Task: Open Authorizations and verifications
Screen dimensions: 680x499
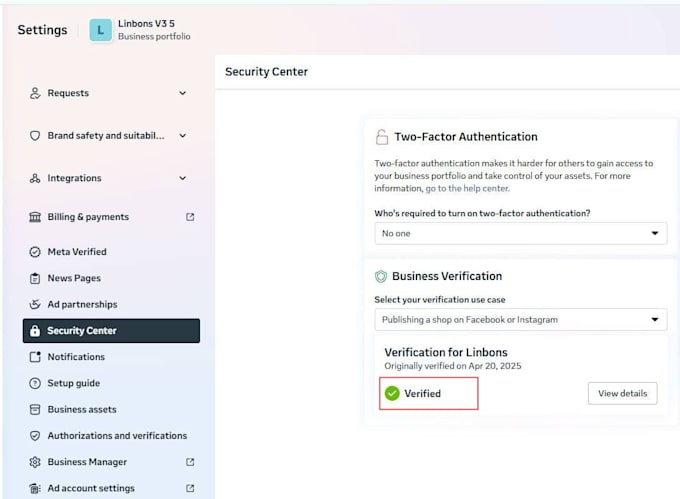Action: coord(111,436)
